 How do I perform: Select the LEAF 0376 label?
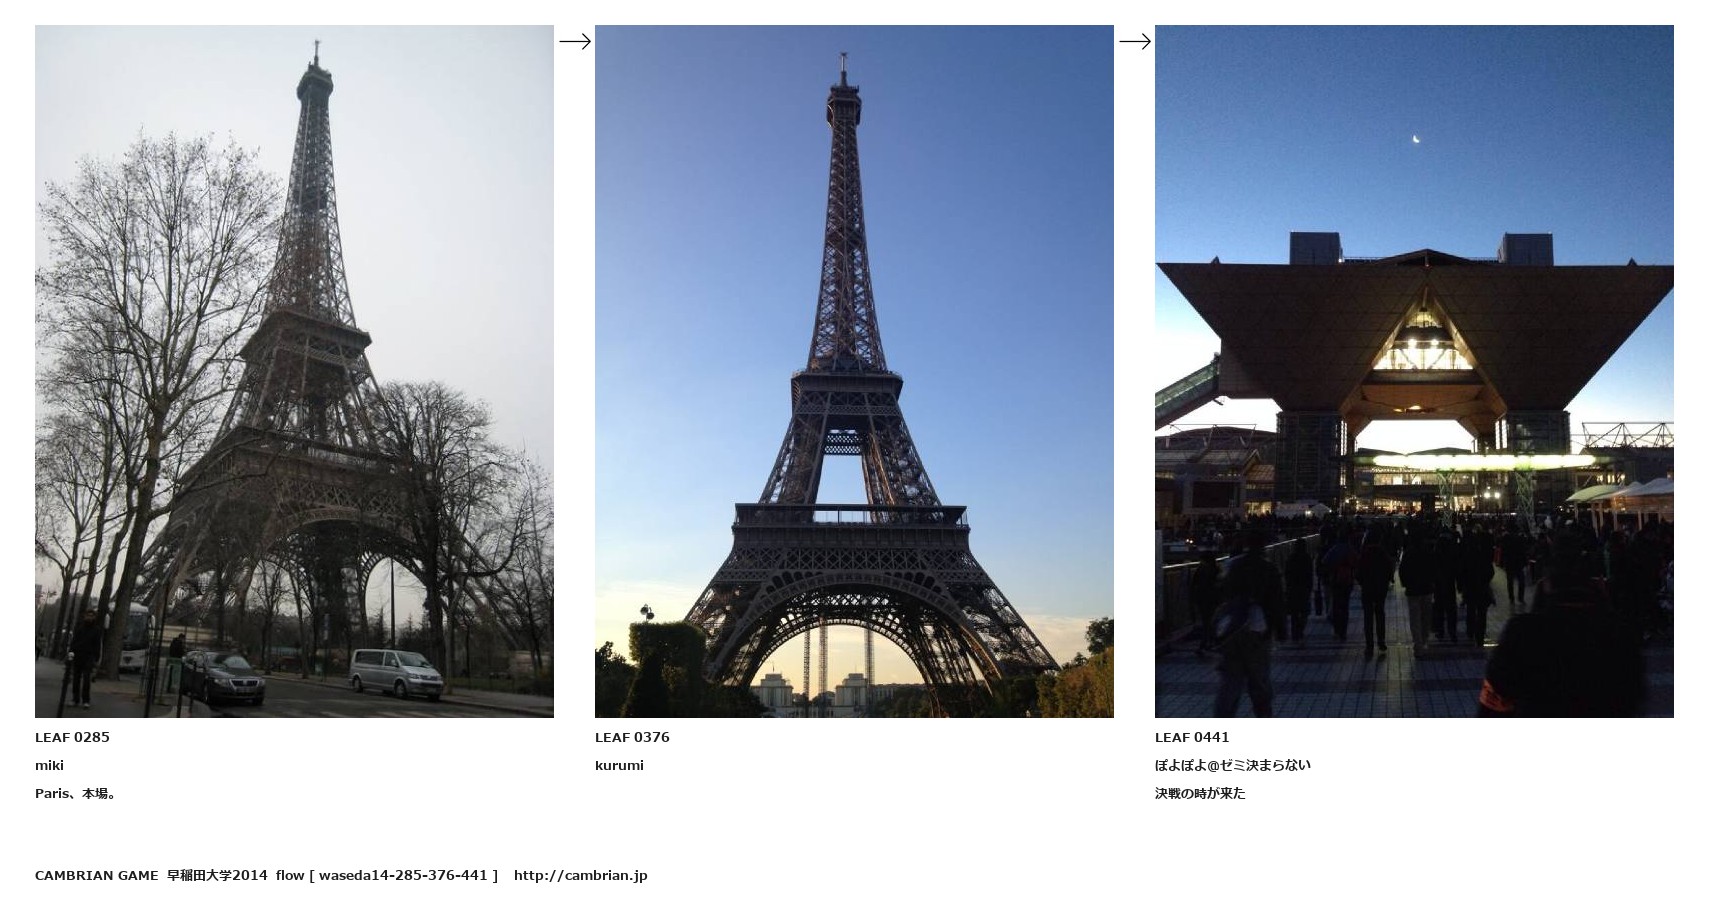point(632,737)
